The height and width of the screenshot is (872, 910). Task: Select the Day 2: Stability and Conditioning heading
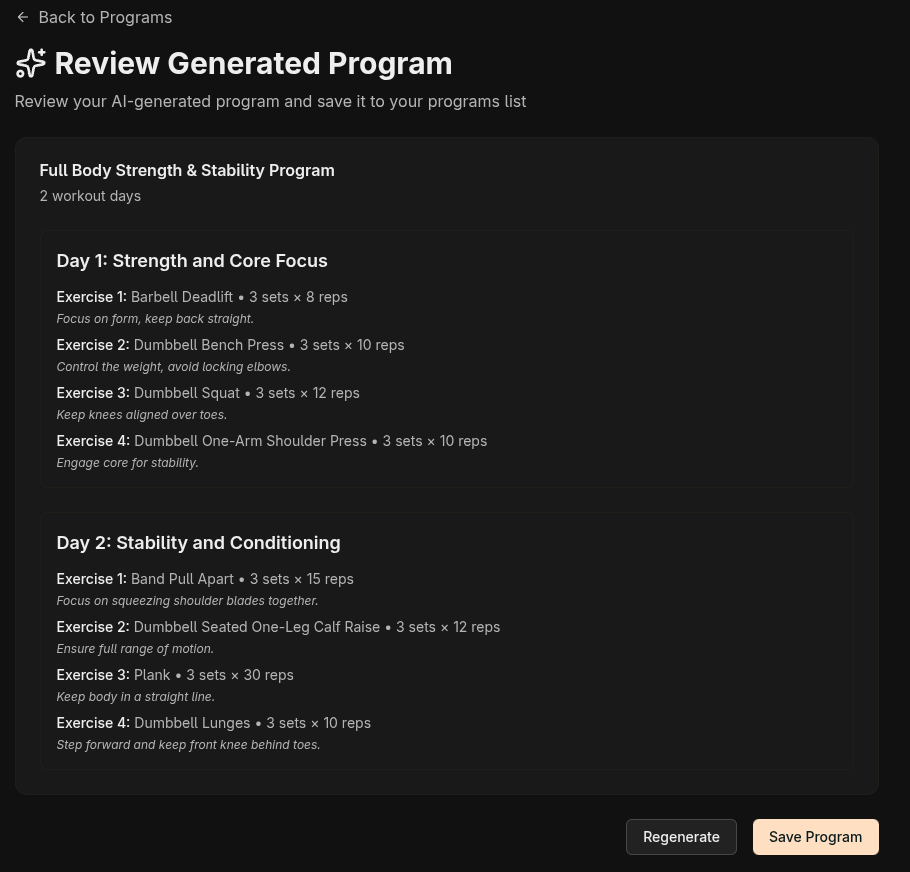coord(198,542)
